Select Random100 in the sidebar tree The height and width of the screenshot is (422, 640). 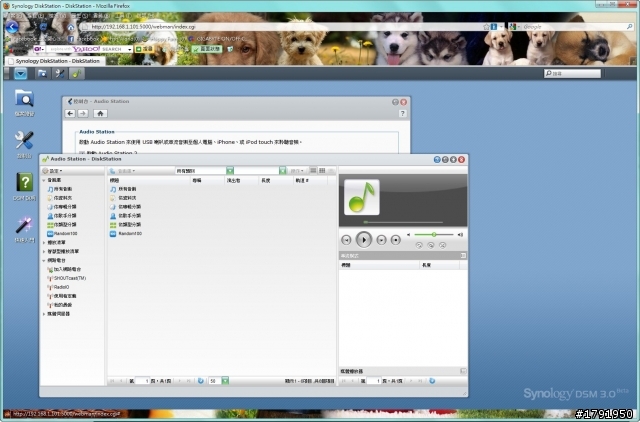(62, 233)
